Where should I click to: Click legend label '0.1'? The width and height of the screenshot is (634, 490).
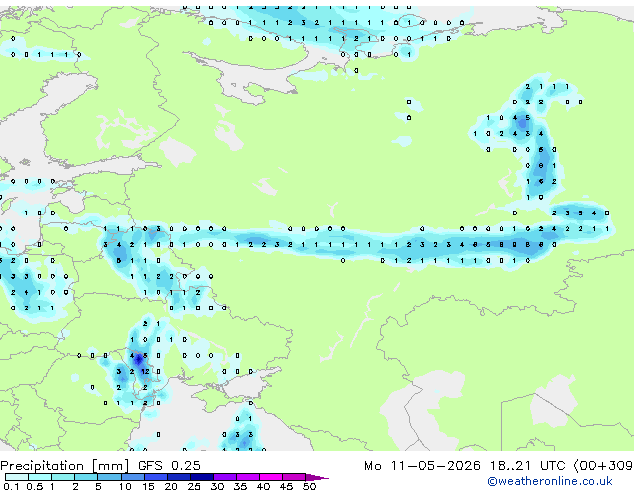coord(12,486)
